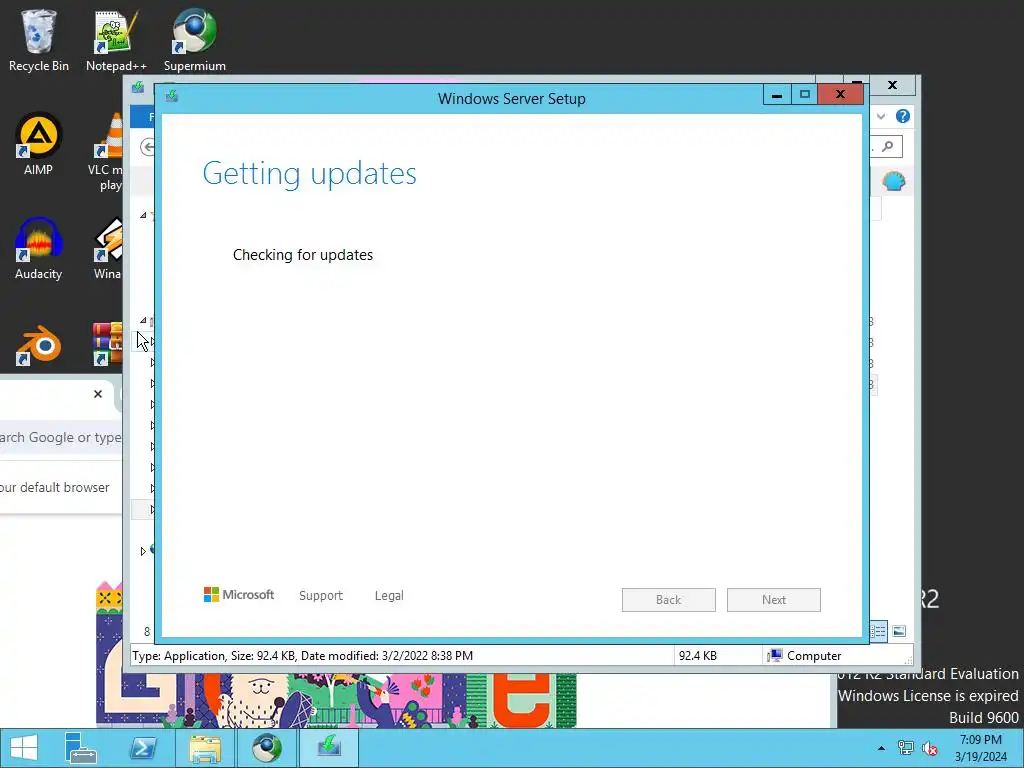The image size is (1024, 768).
Task: Show hidden tray icons arrow
Action: pos(882,748)
